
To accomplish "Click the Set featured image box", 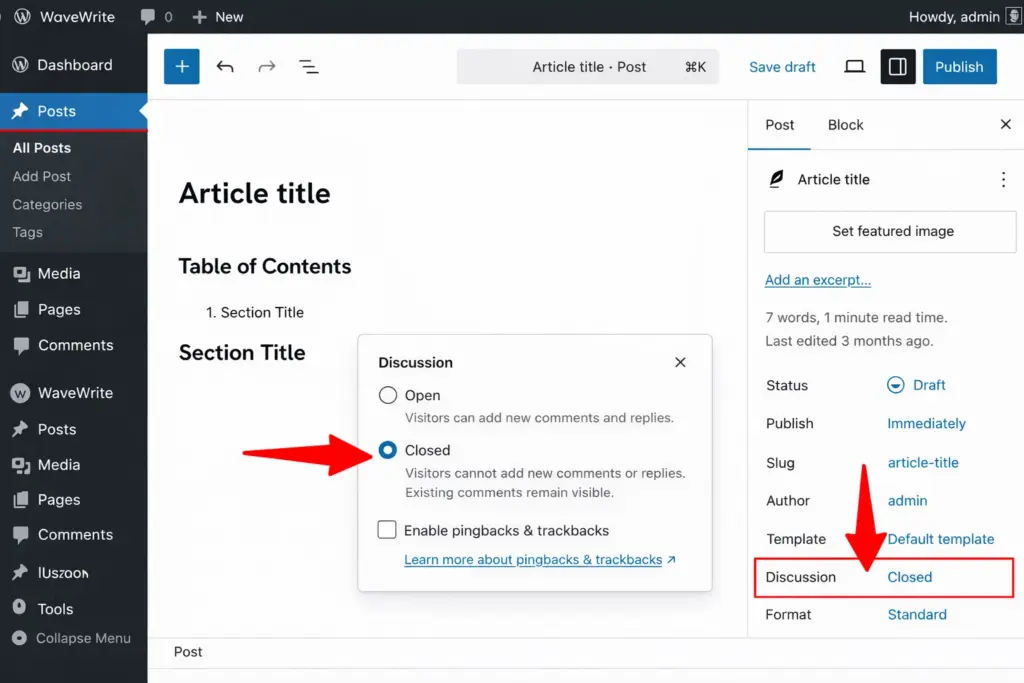I will pyautogui.click(x=890, y=231).
